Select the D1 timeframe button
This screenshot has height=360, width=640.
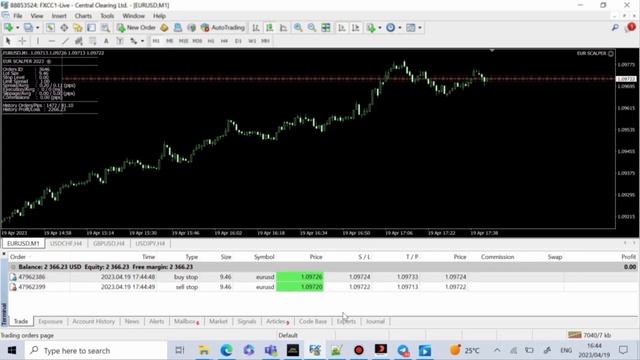(238, 41)
